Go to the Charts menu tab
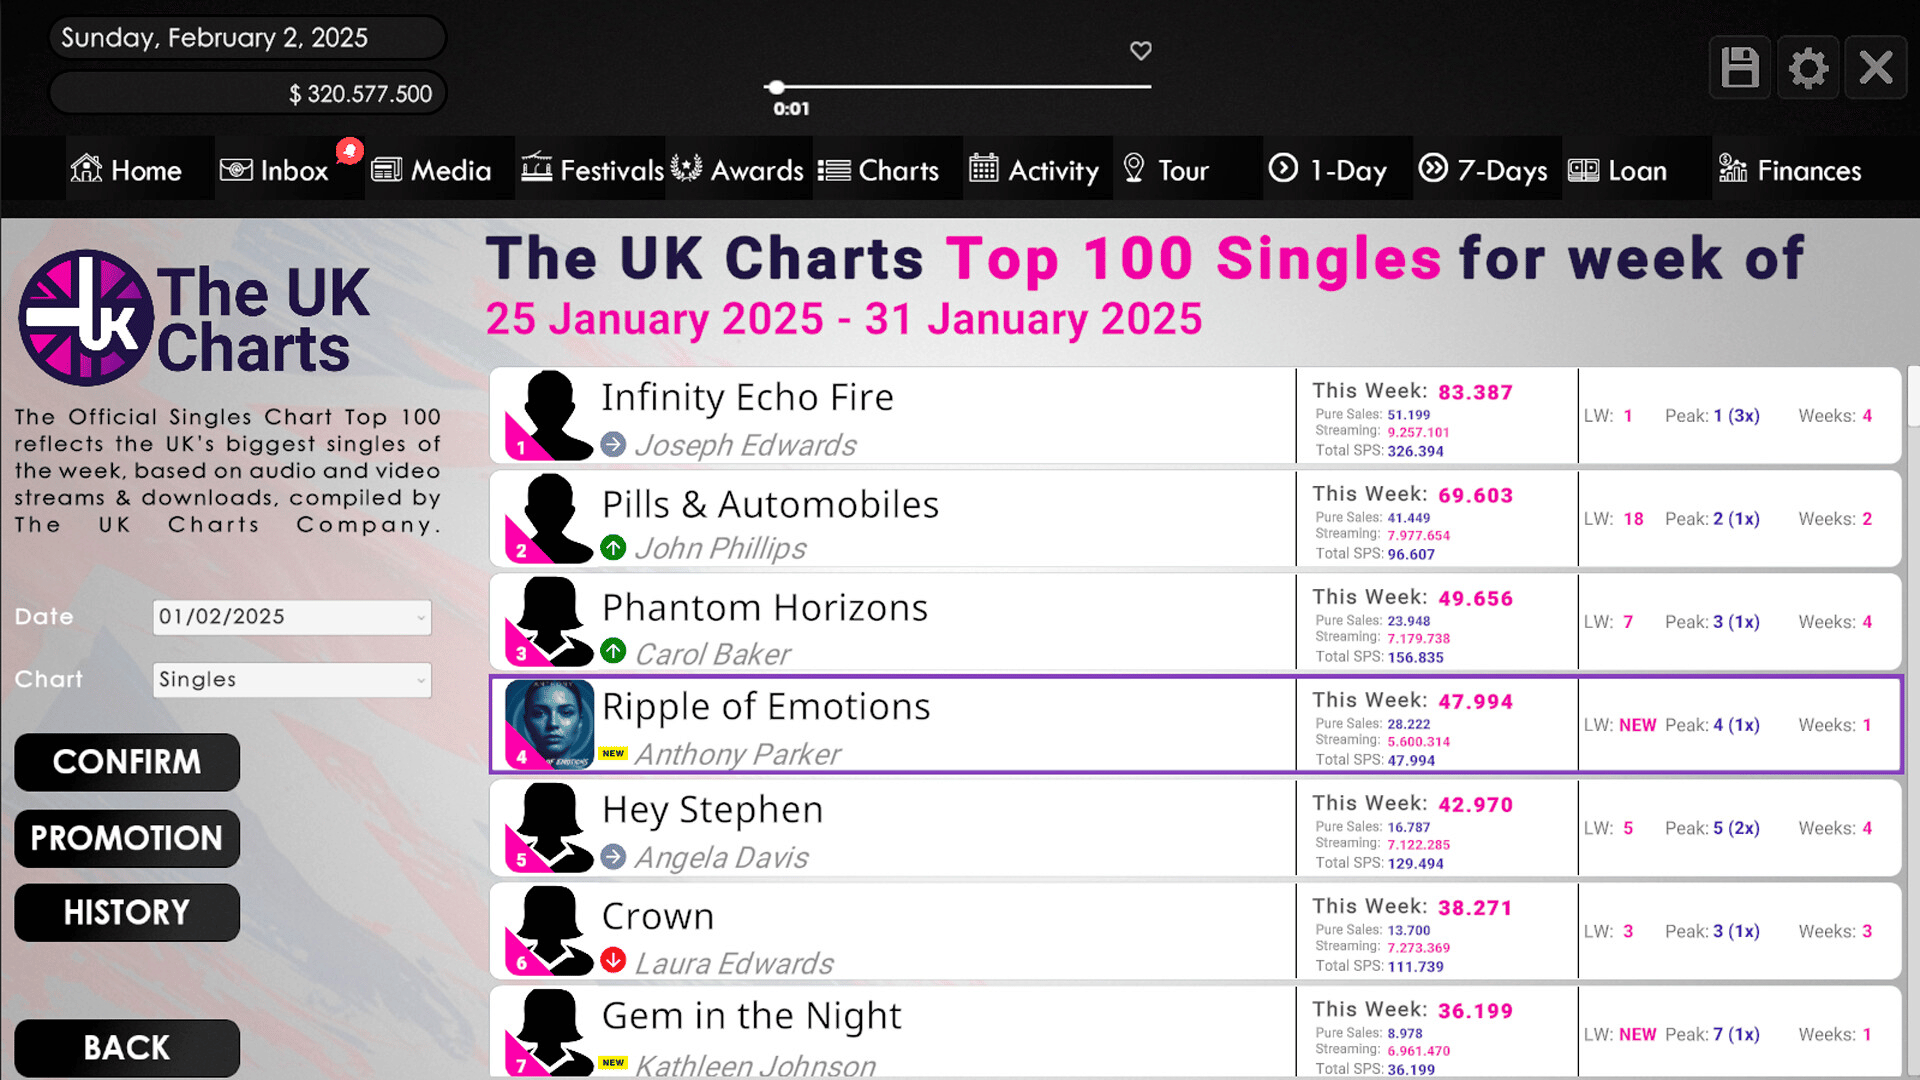 tap(879, 170)
